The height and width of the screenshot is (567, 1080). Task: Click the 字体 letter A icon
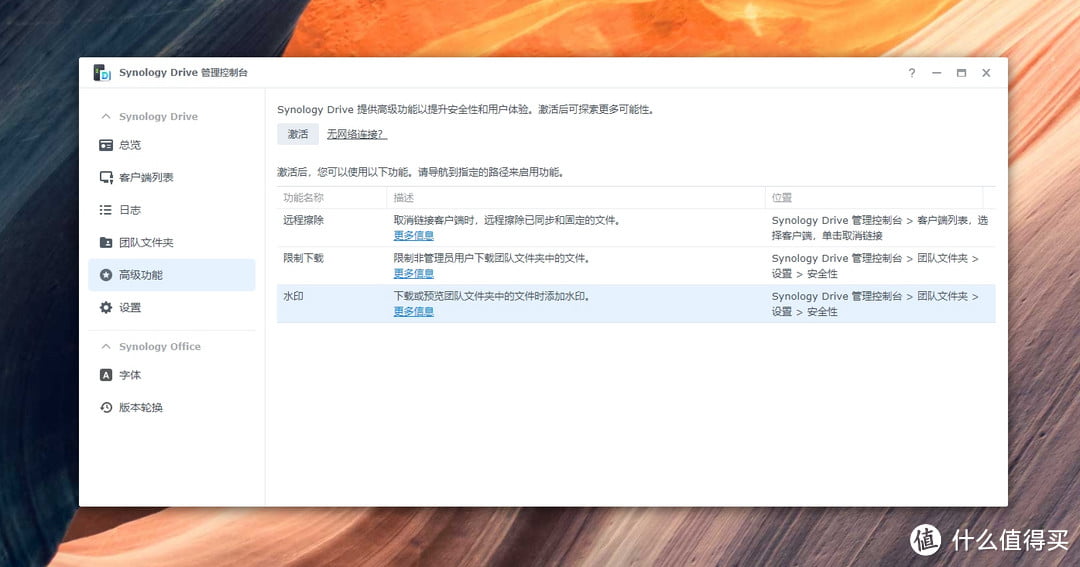click(x=106, y=375)
